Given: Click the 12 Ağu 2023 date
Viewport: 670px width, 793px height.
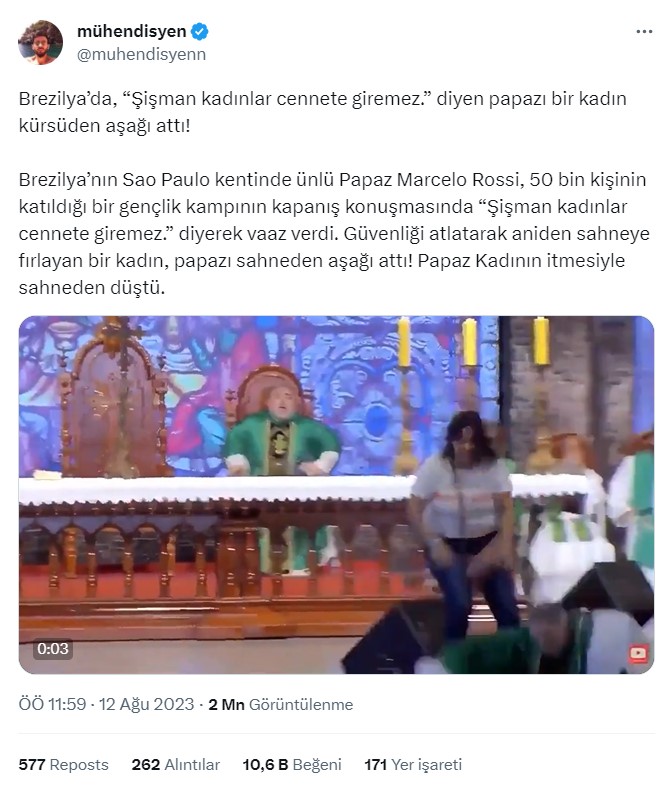Looking at the screenshot, I should [147, 704].
